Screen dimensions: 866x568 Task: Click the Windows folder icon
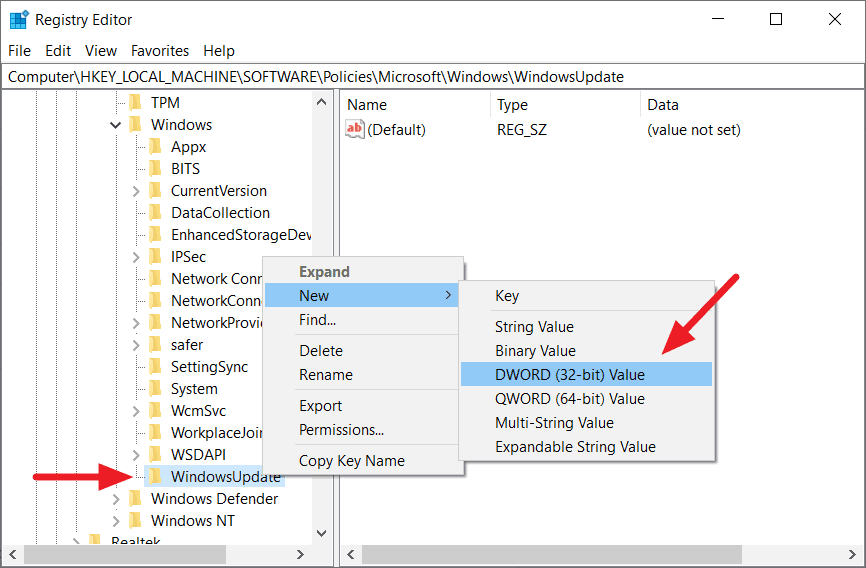[x=135, y=125]
